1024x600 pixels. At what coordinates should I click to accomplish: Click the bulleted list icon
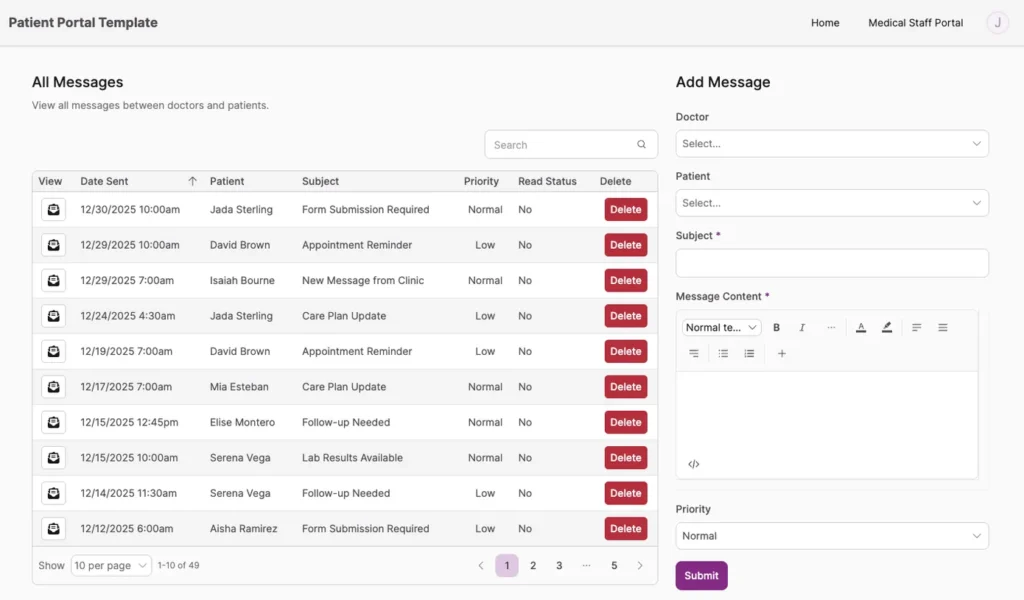tap(723, 353)
